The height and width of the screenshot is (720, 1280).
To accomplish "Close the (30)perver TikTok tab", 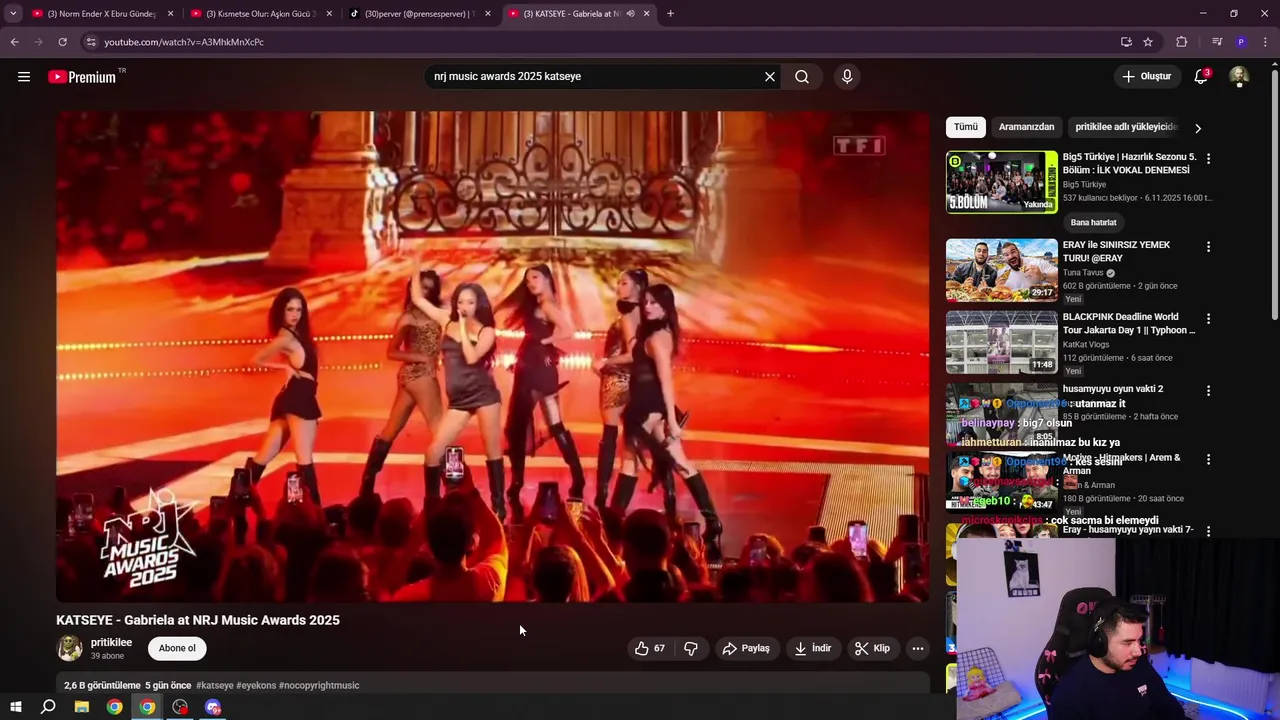I will pyautogui.click(x=488, y=13).
